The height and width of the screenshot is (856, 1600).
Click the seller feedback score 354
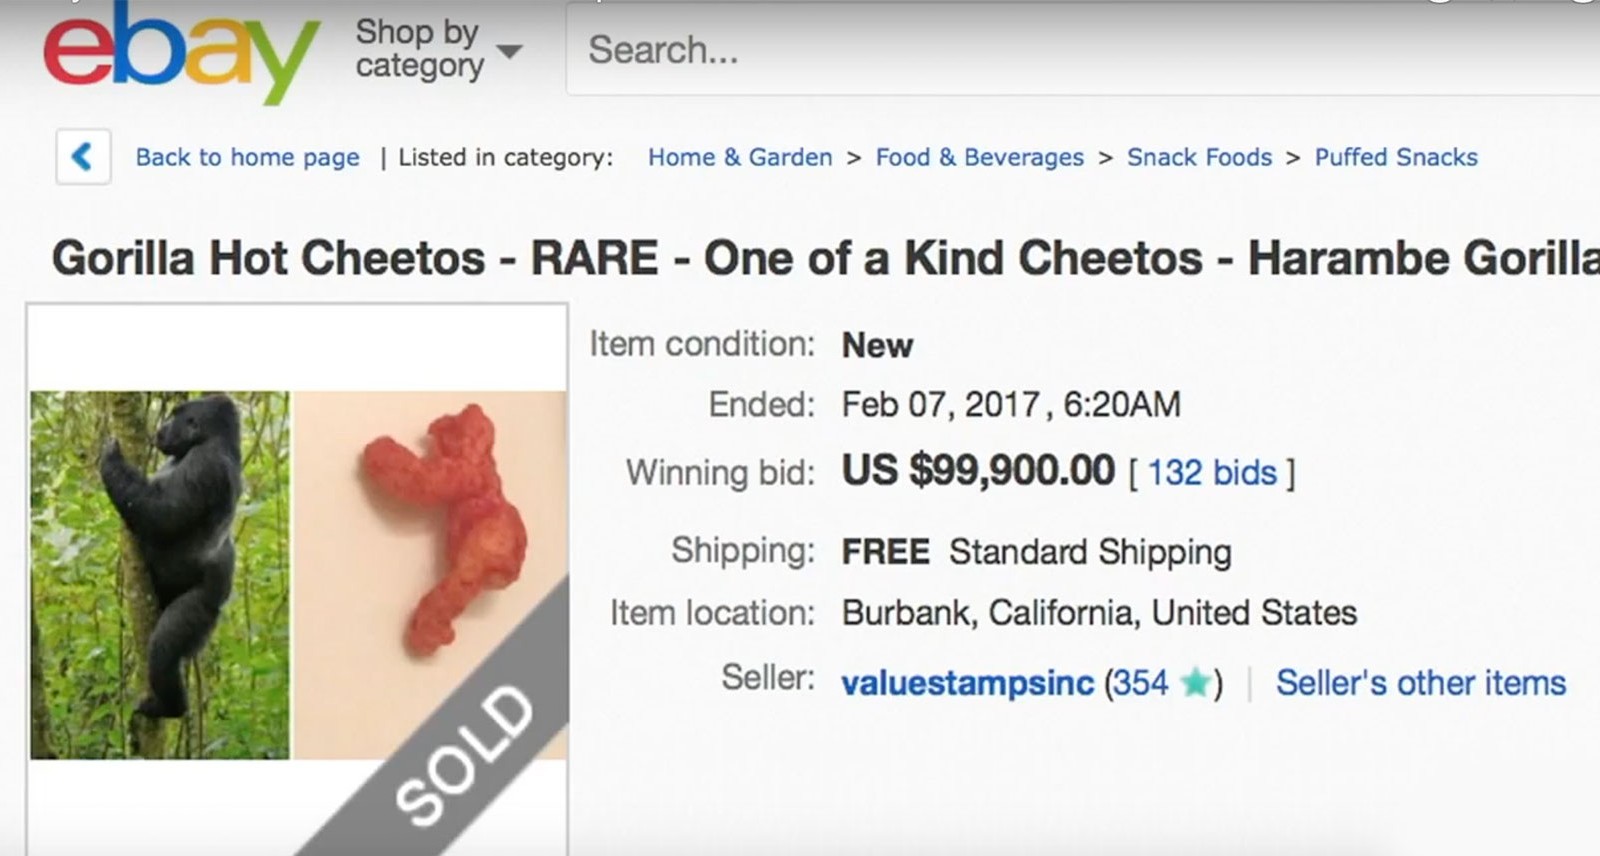click(1140, 683)
